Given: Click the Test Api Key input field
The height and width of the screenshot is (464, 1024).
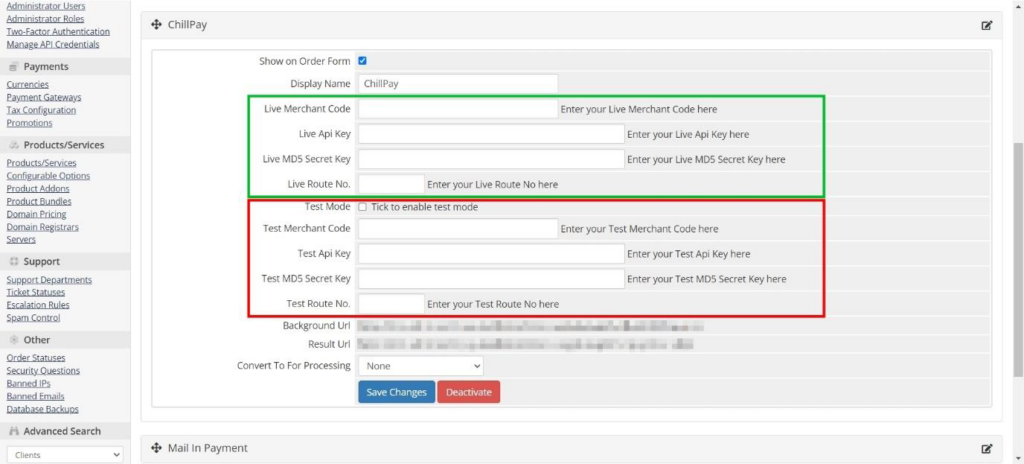Looking at the screenshot, I should [x=491, y=254].
